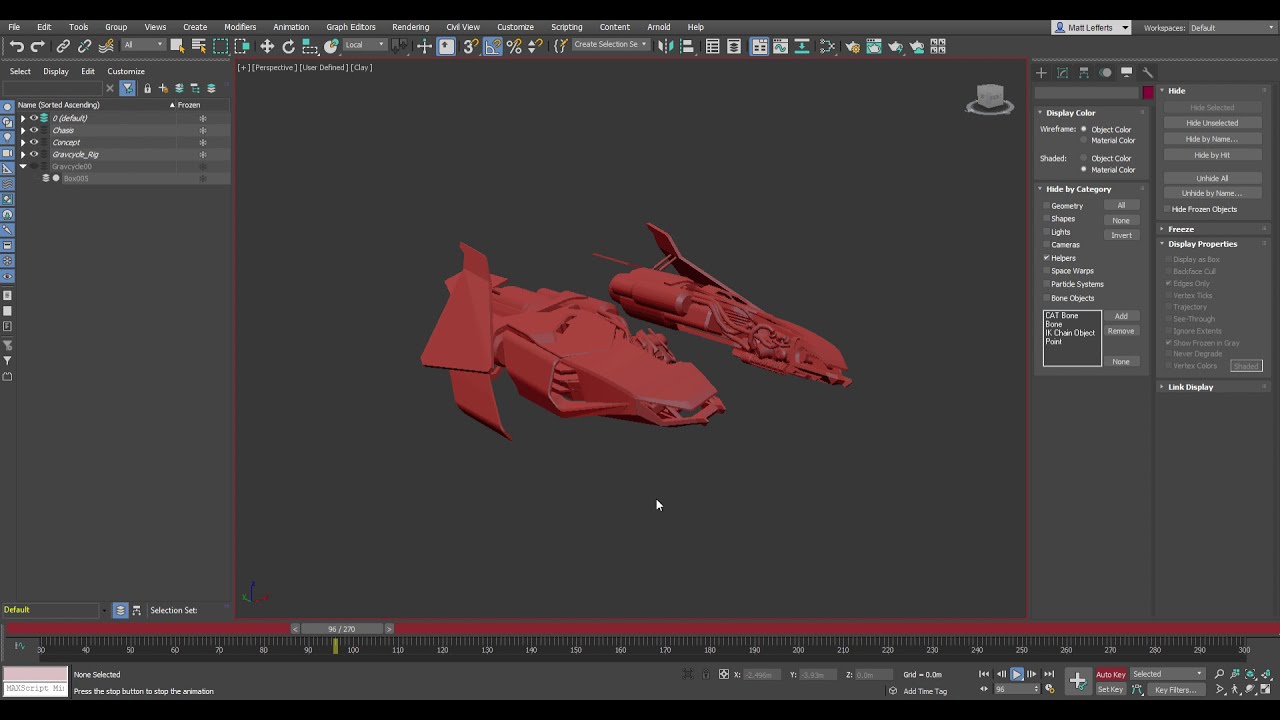This screenshot has height=720, width=1280.
Task: Set Wireframe display to Material Color
Action: point(1084,140)
